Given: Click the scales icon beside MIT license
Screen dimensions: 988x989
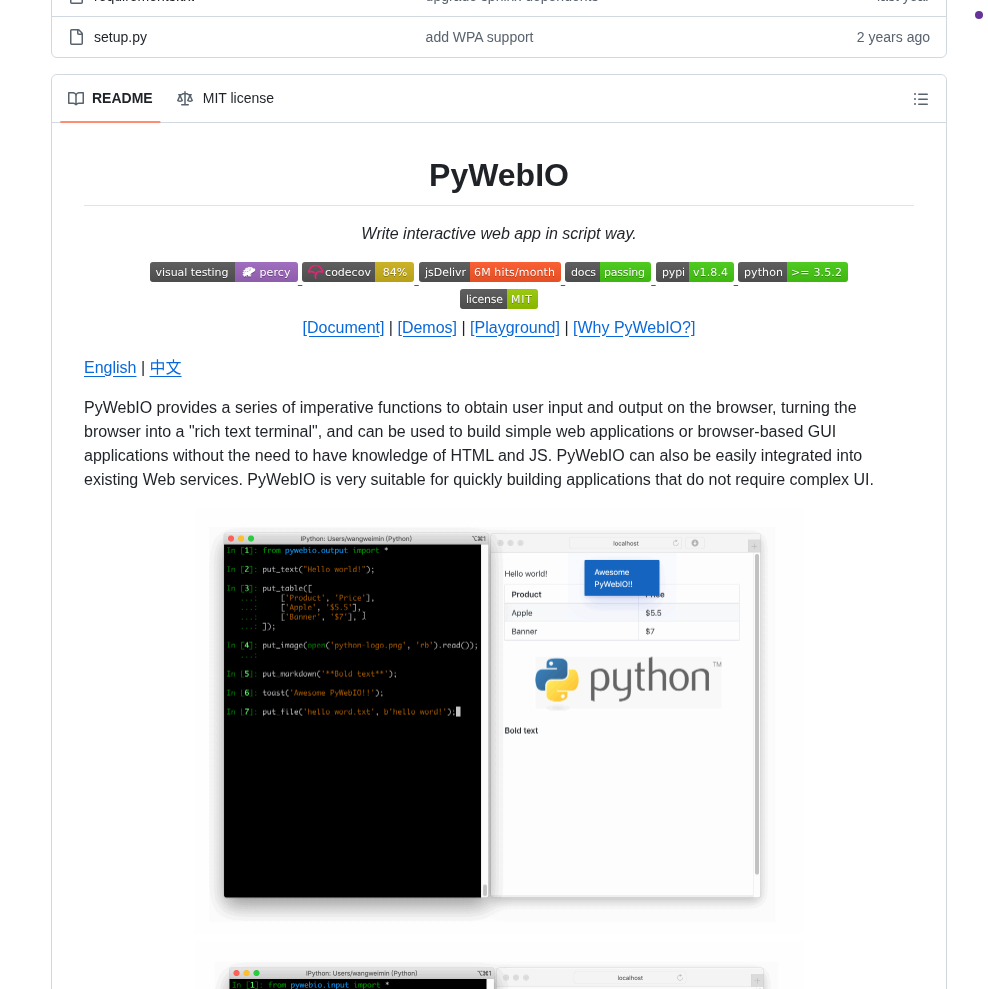Looking at the screenshot, I should click(x=185, y=98).
